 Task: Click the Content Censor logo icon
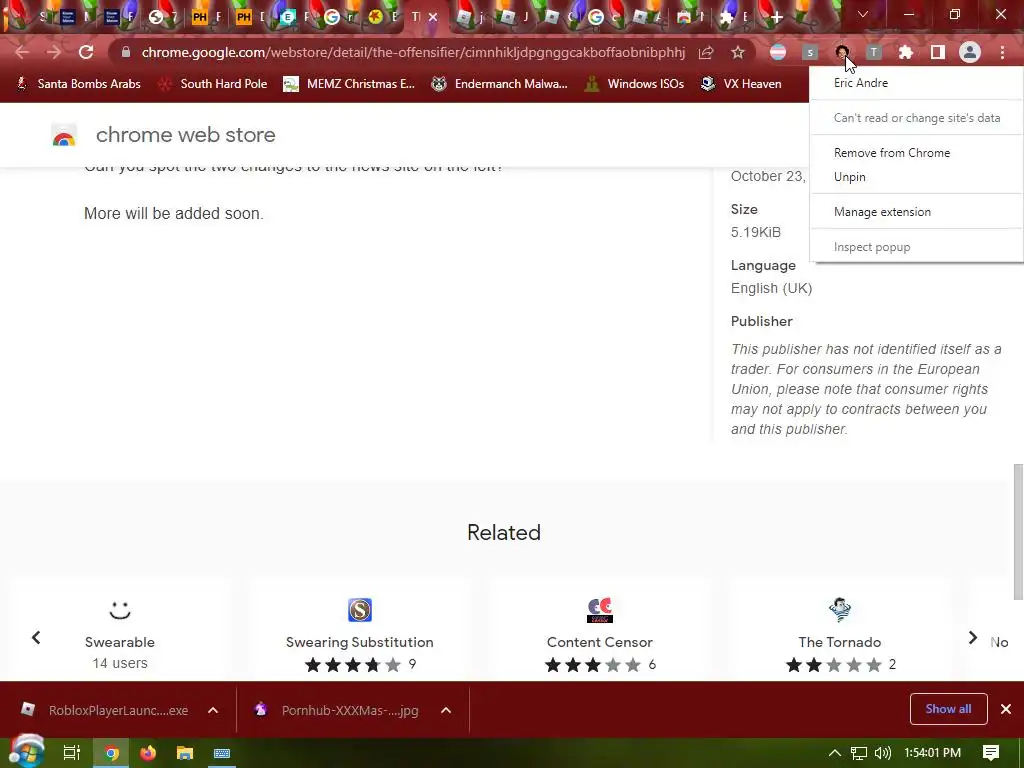[600, 610]
